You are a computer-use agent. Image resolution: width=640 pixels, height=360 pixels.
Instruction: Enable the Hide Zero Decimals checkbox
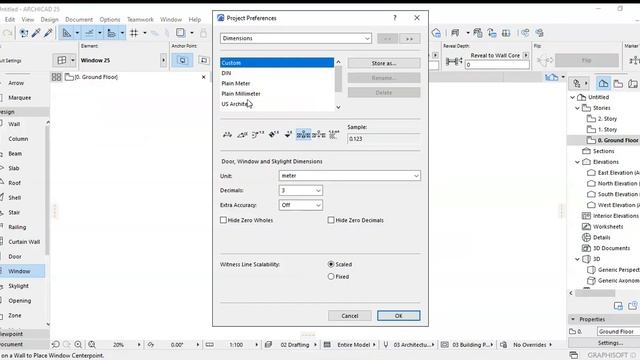[331, 220]
